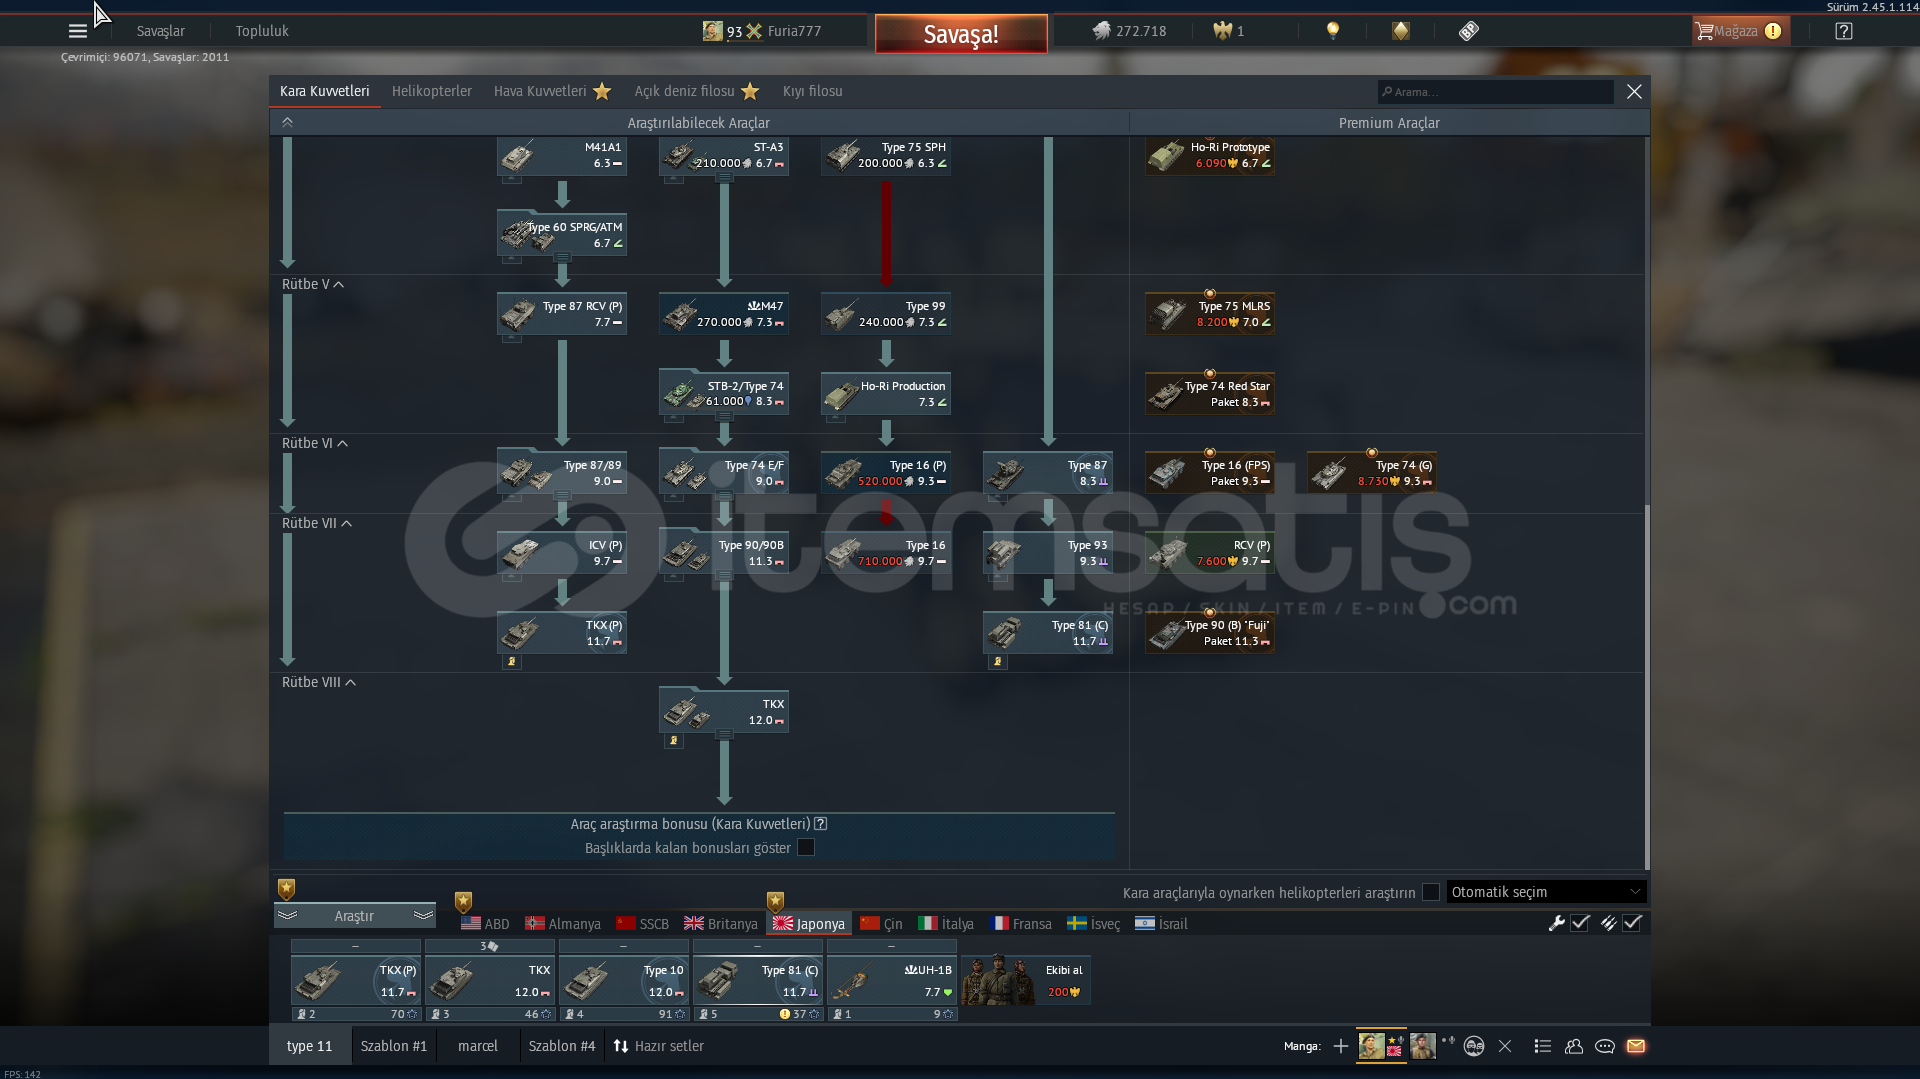
Task: Switch to Açık deniz filosu tab
Action: [696, 91]
